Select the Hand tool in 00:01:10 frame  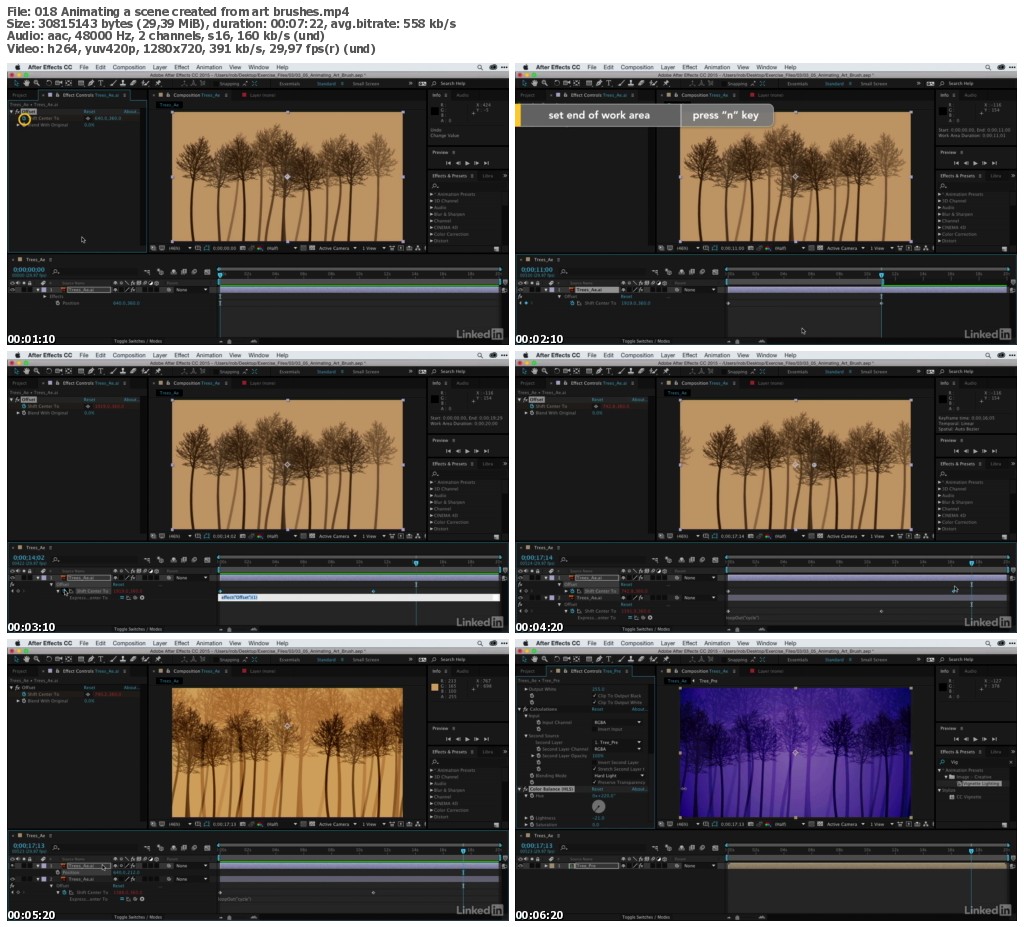pos(27,83)
